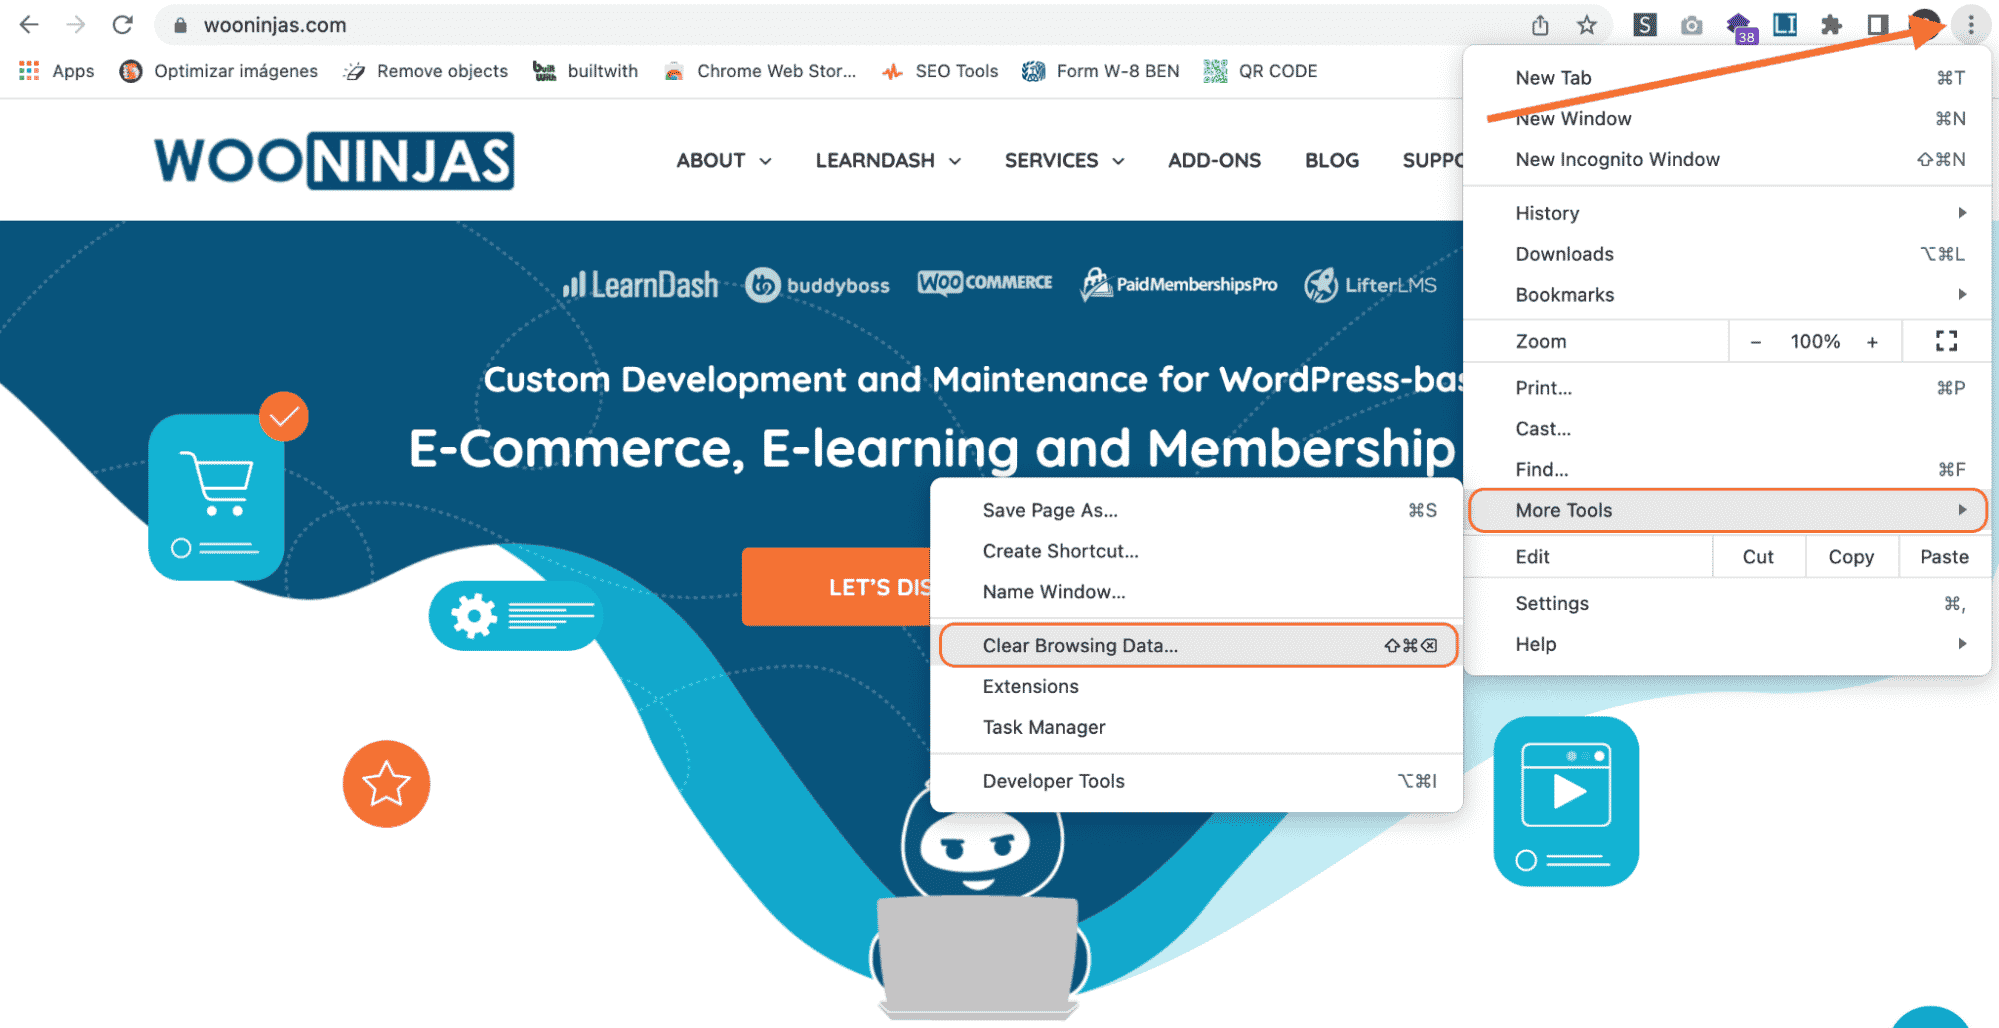This screenshot has height=1028, width=1999.
Task: Open Task Manager from More Tools
Action: coord(1197,728)
